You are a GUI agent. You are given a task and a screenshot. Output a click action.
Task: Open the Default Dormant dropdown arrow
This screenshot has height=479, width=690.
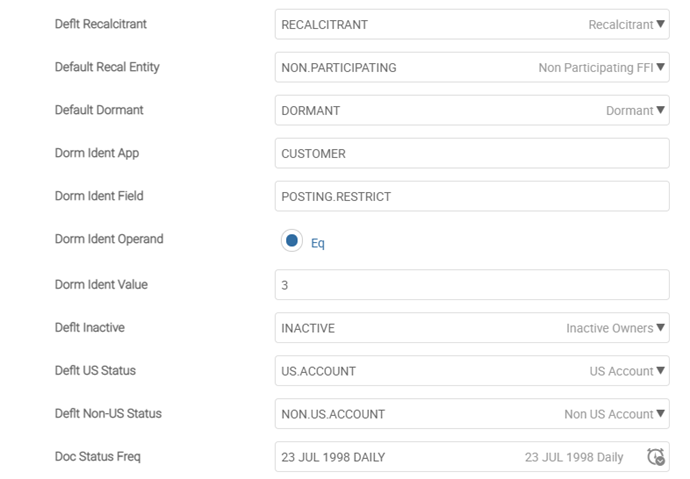660,111
